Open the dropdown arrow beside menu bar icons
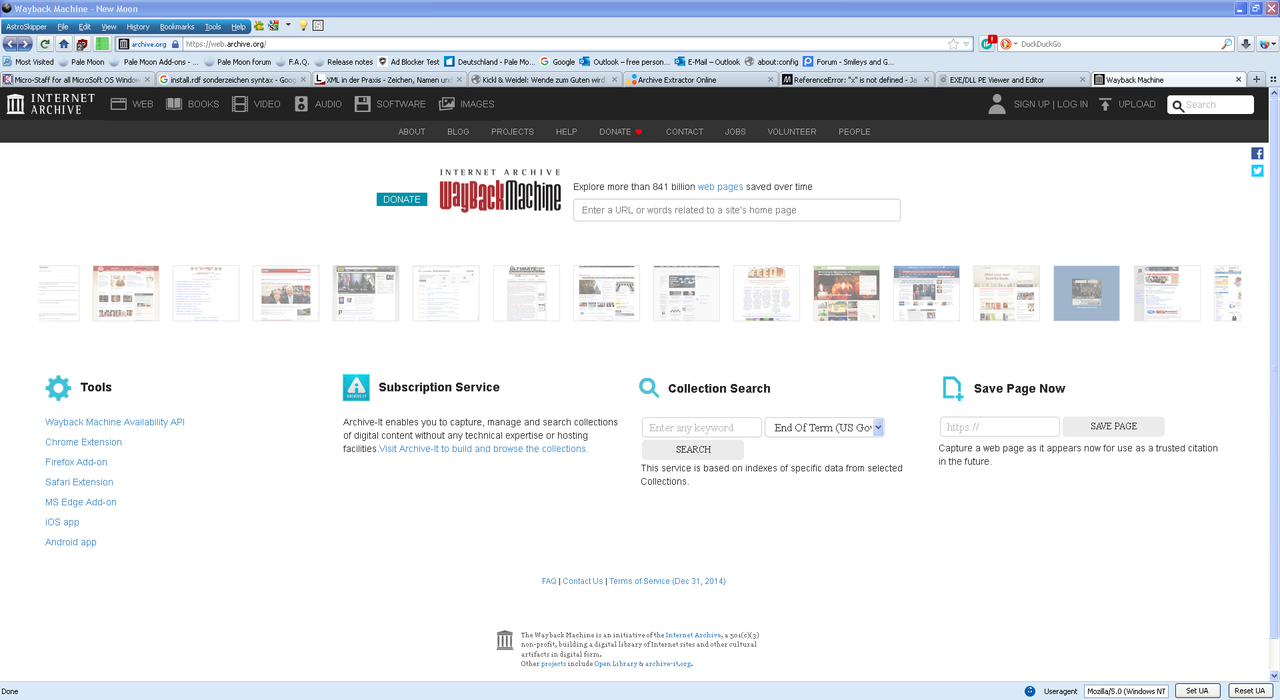The height and width of the screenshot is (700, 1280). [289, 26]
